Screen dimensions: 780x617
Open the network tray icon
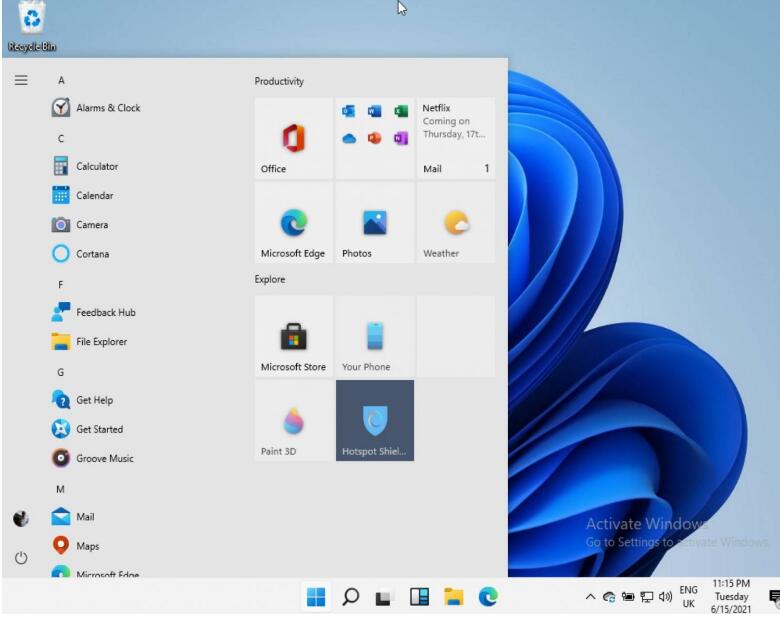click(x=647, y=597)
